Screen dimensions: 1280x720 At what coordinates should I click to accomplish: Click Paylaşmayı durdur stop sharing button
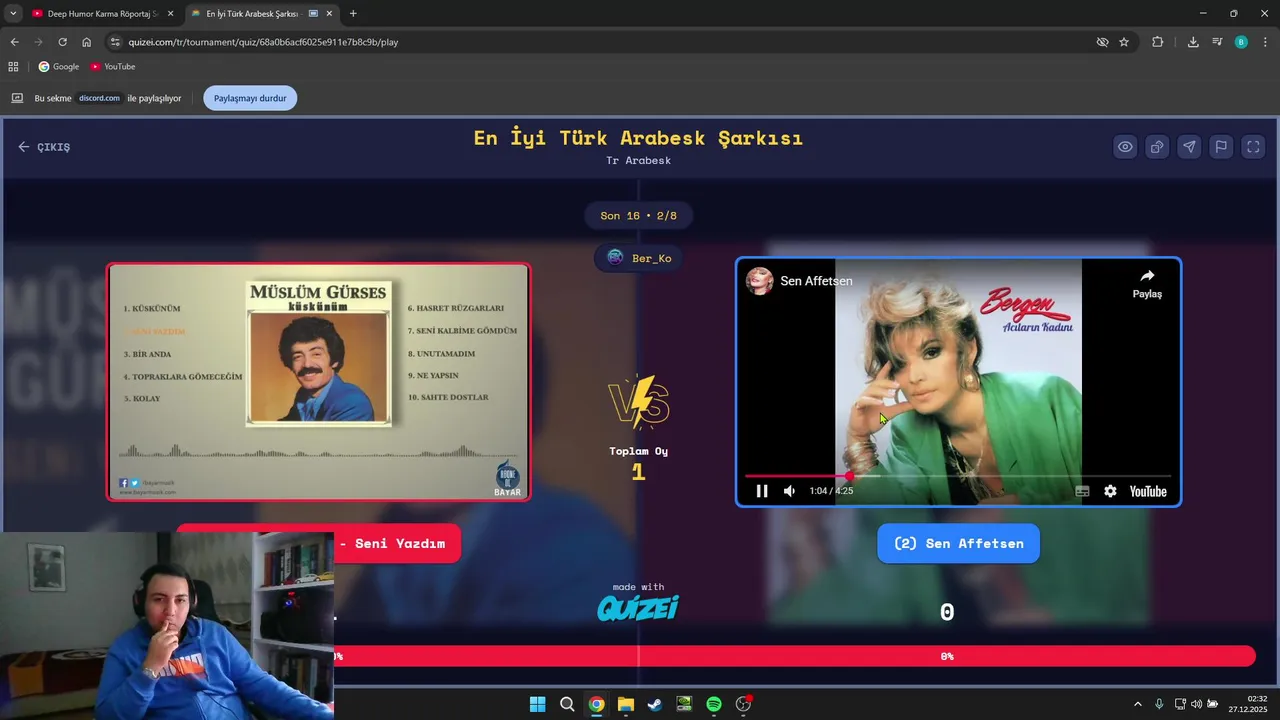(x=250, y=98)
